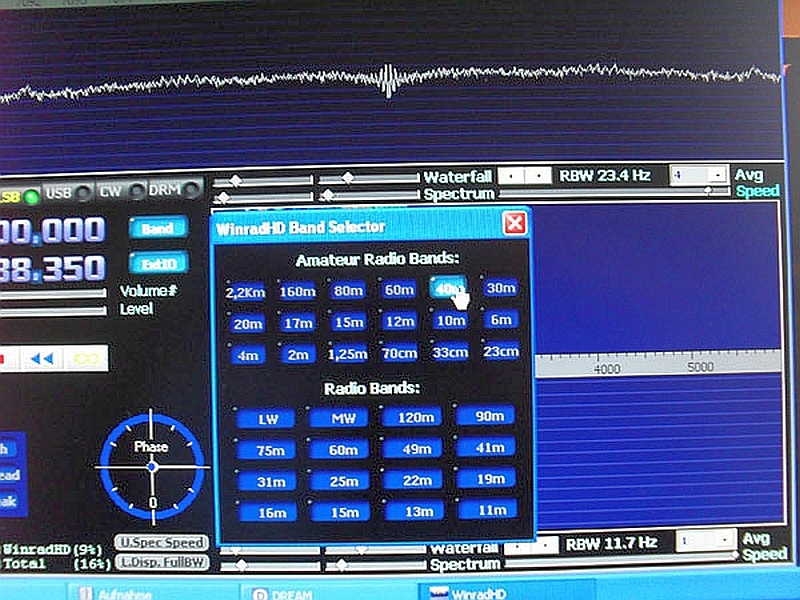Select the 41m radio band

click(x=488, y=447)
